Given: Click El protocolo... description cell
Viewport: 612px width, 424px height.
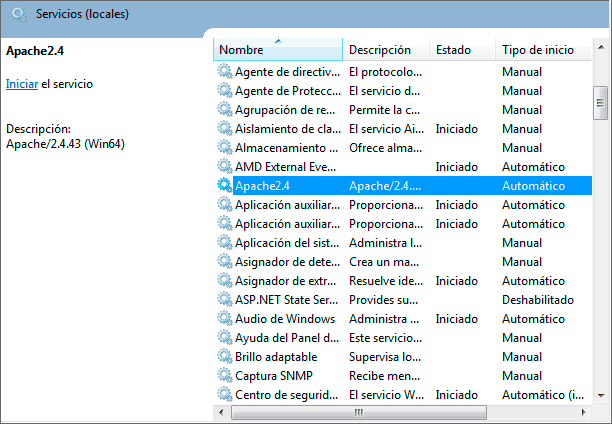Looking at the screenshot, I should click(x=385, y=72).
